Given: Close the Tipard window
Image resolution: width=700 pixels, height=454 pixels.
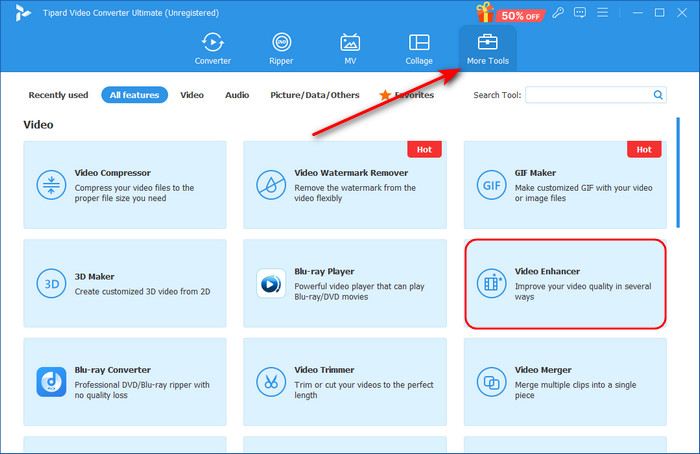Looking at the screenshot, I should coord(682,12).
